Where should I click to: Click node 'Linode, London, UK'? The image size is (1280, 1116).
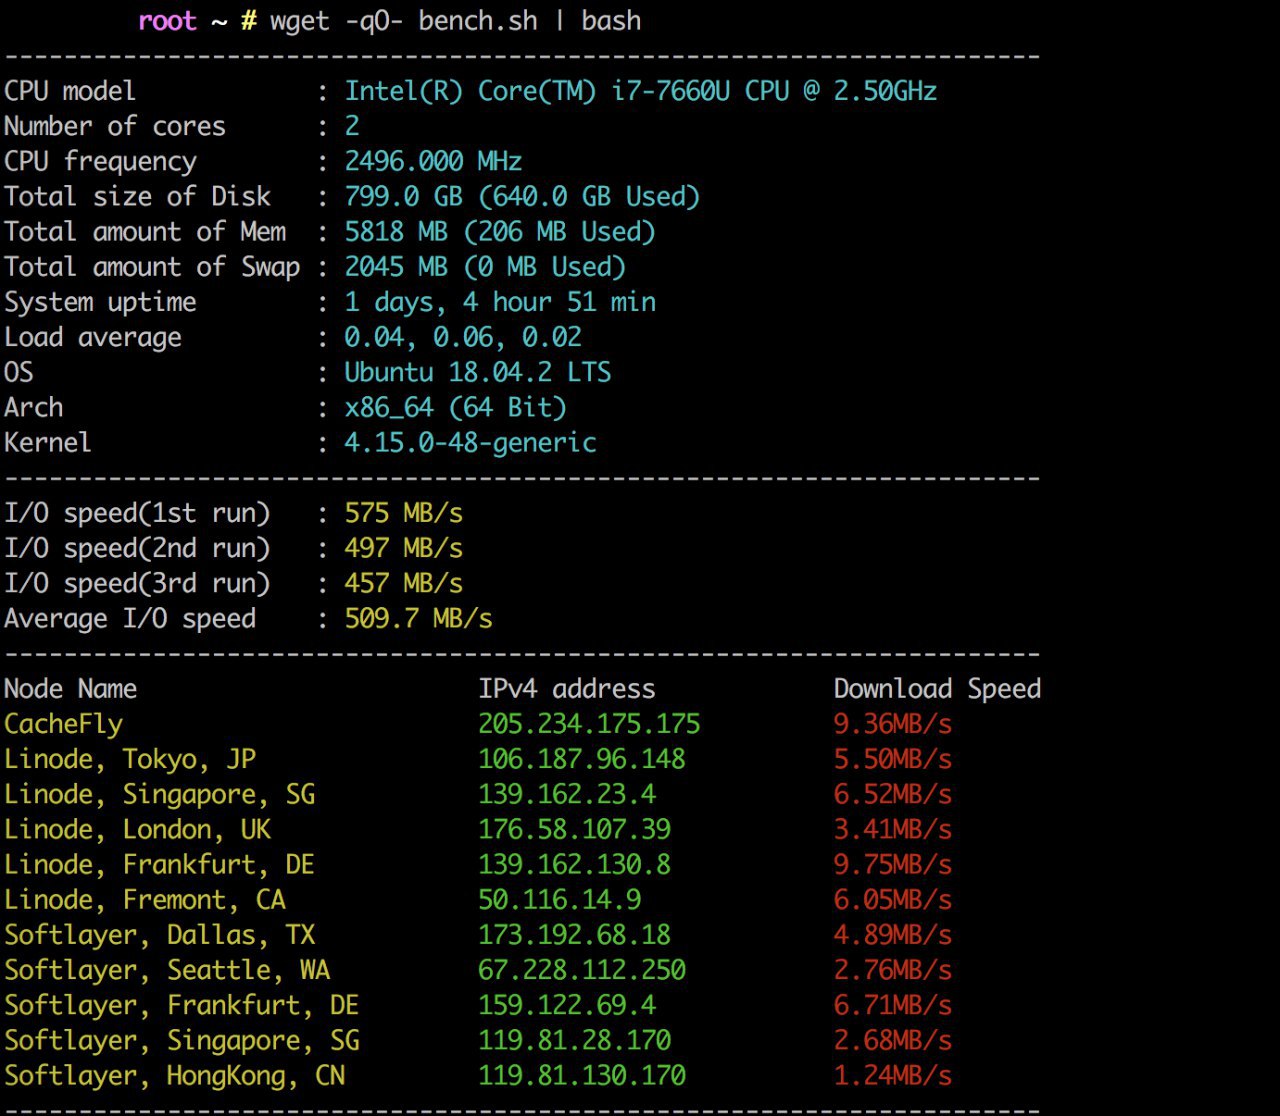tap(137, 829)
